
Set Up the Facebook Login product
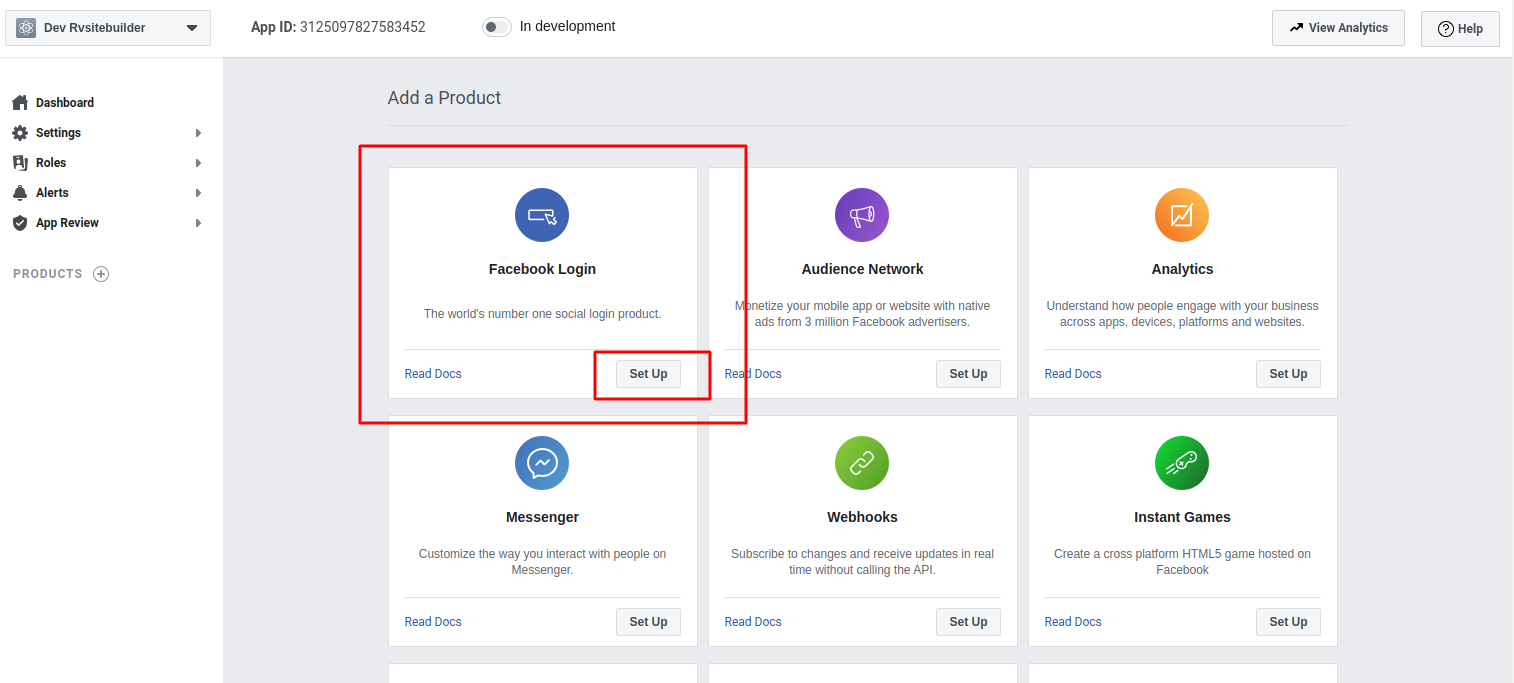point(648,374)
